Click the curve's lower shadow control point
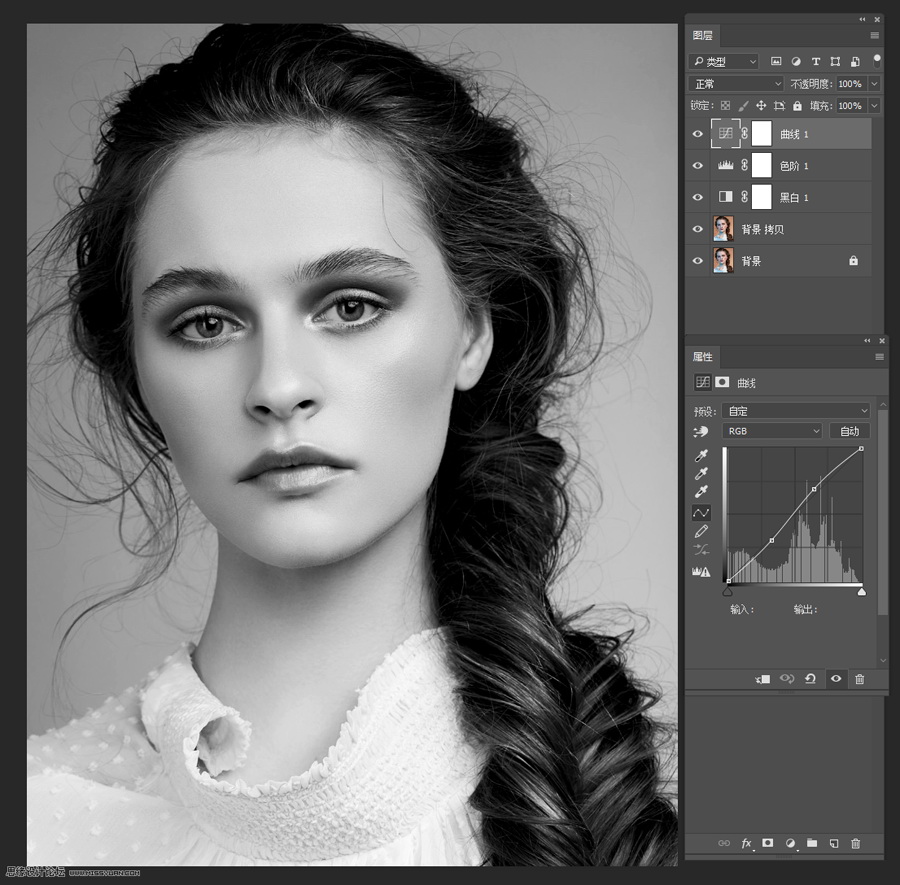Image resolution: width=900 pixels, height=885 pixels. [771, 540]
